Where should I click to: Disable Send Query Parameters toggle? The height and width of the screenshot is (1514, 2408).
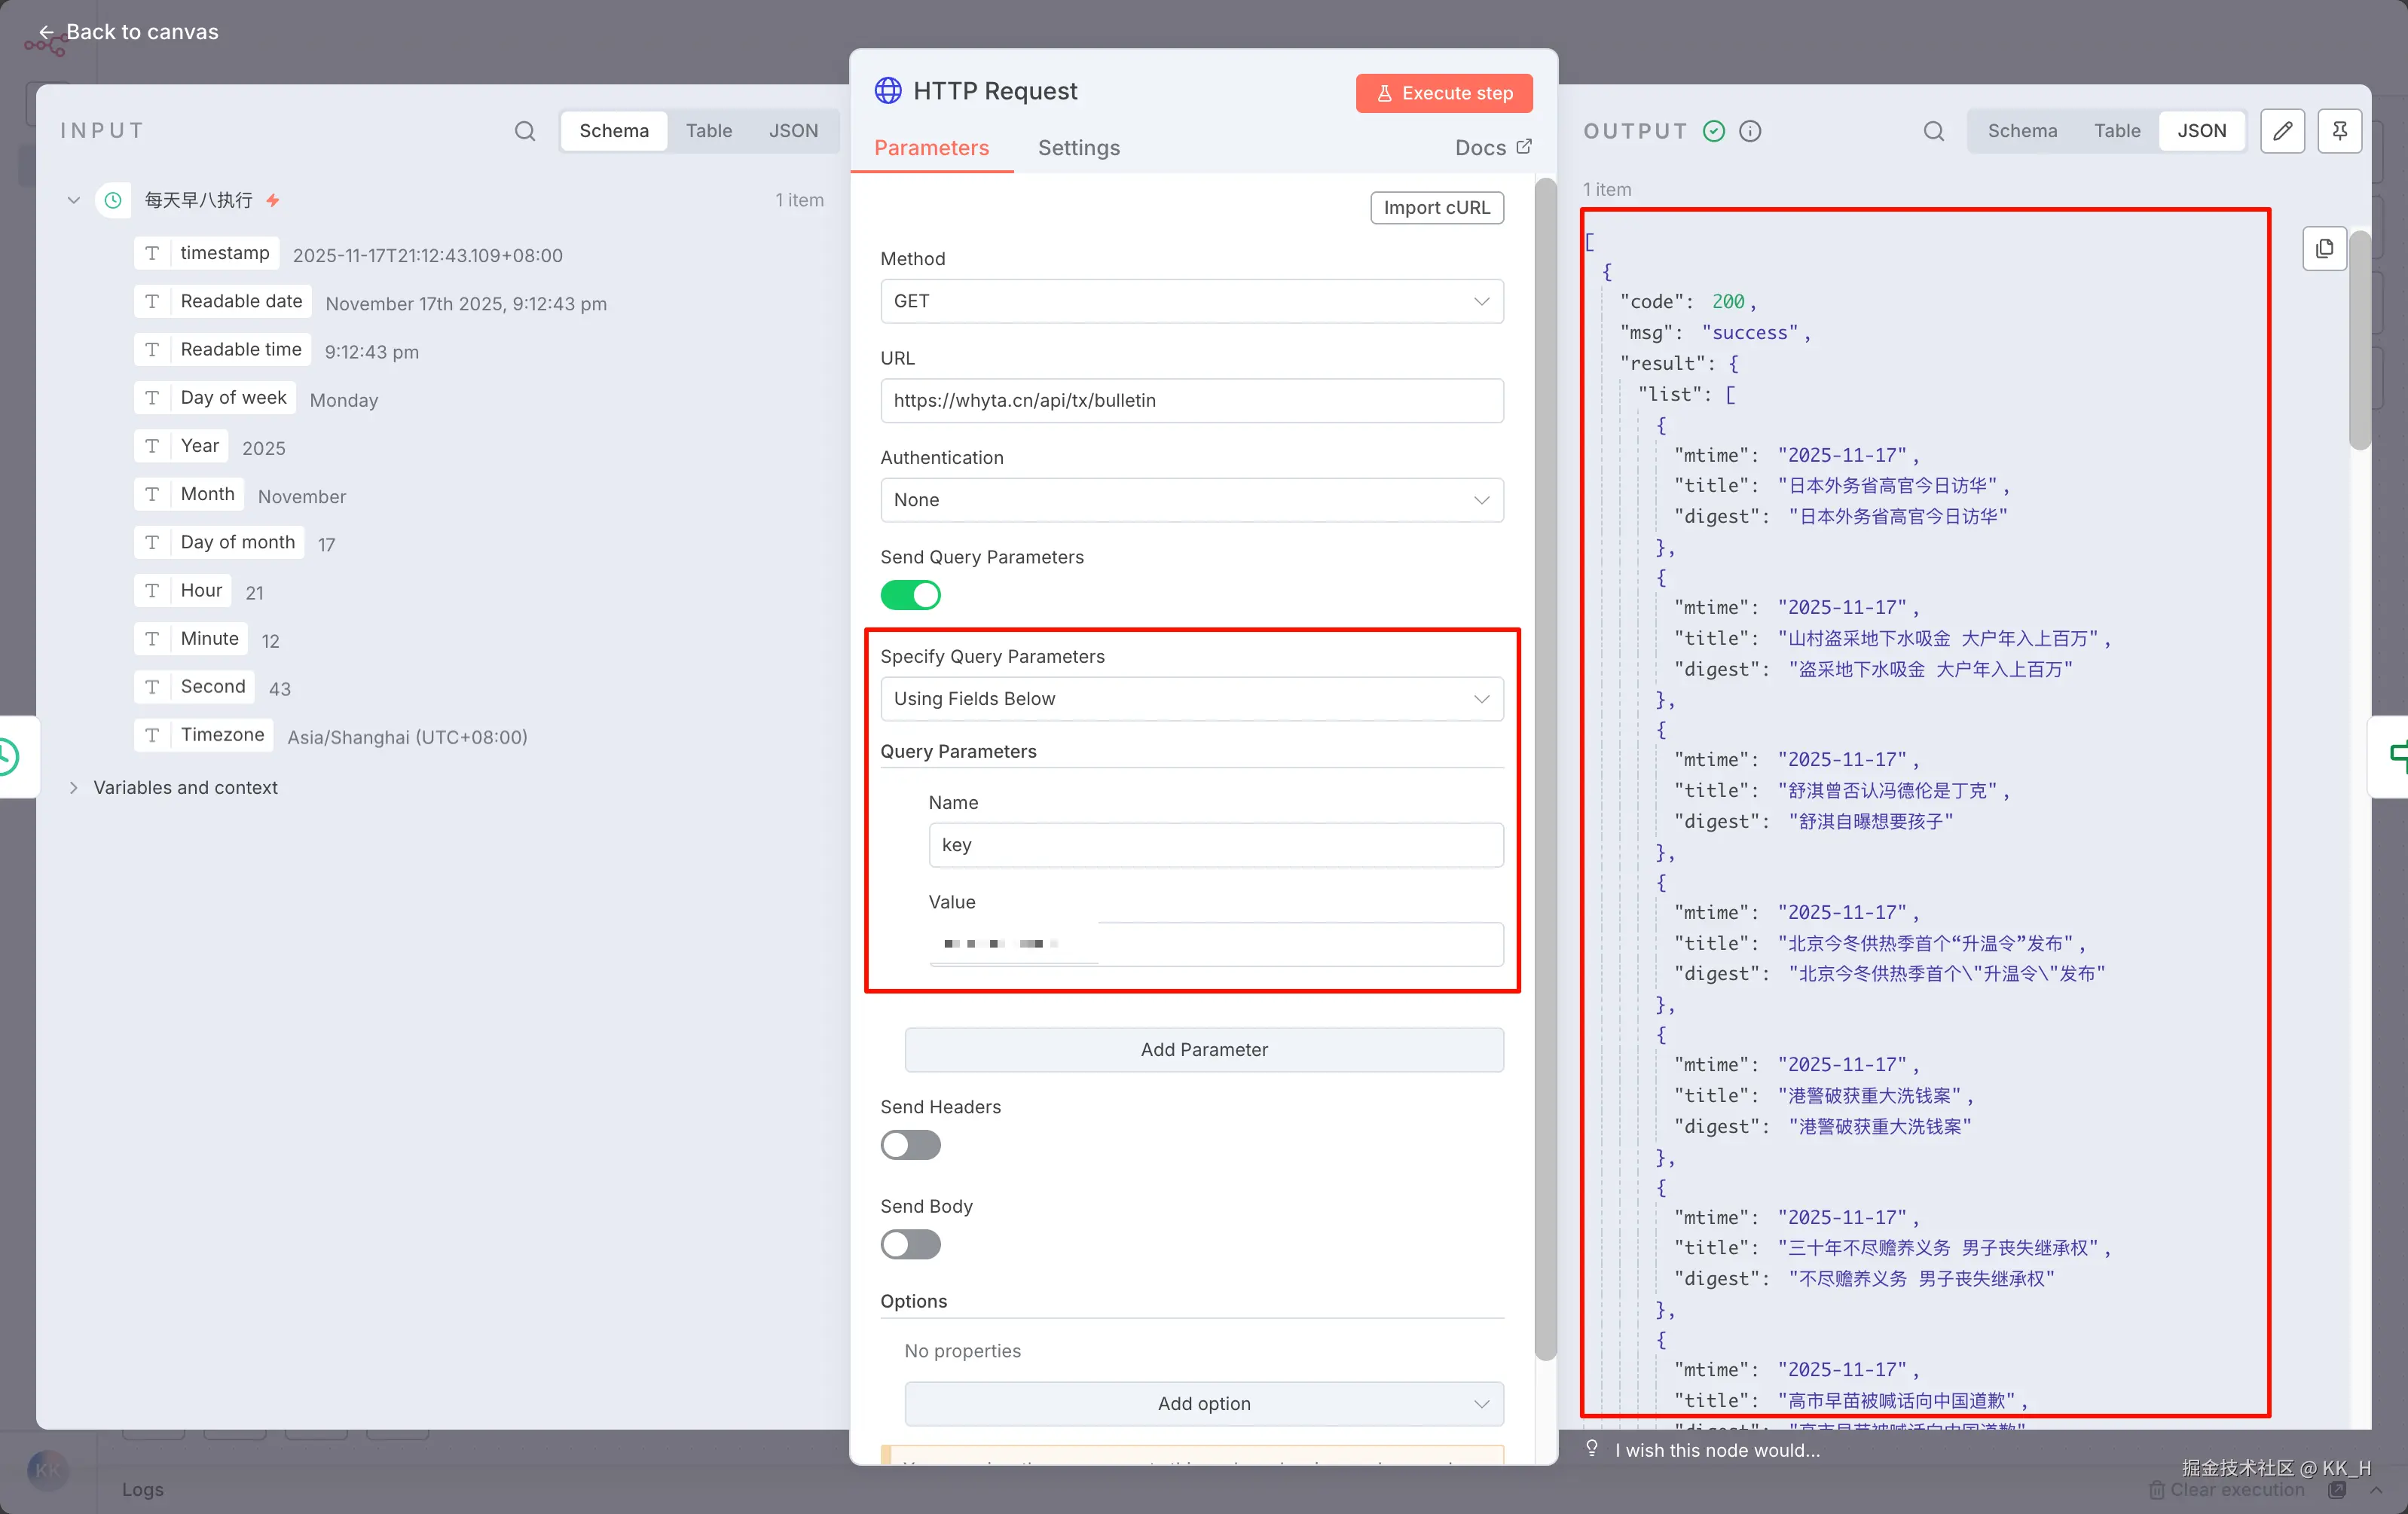pos(910,595)
